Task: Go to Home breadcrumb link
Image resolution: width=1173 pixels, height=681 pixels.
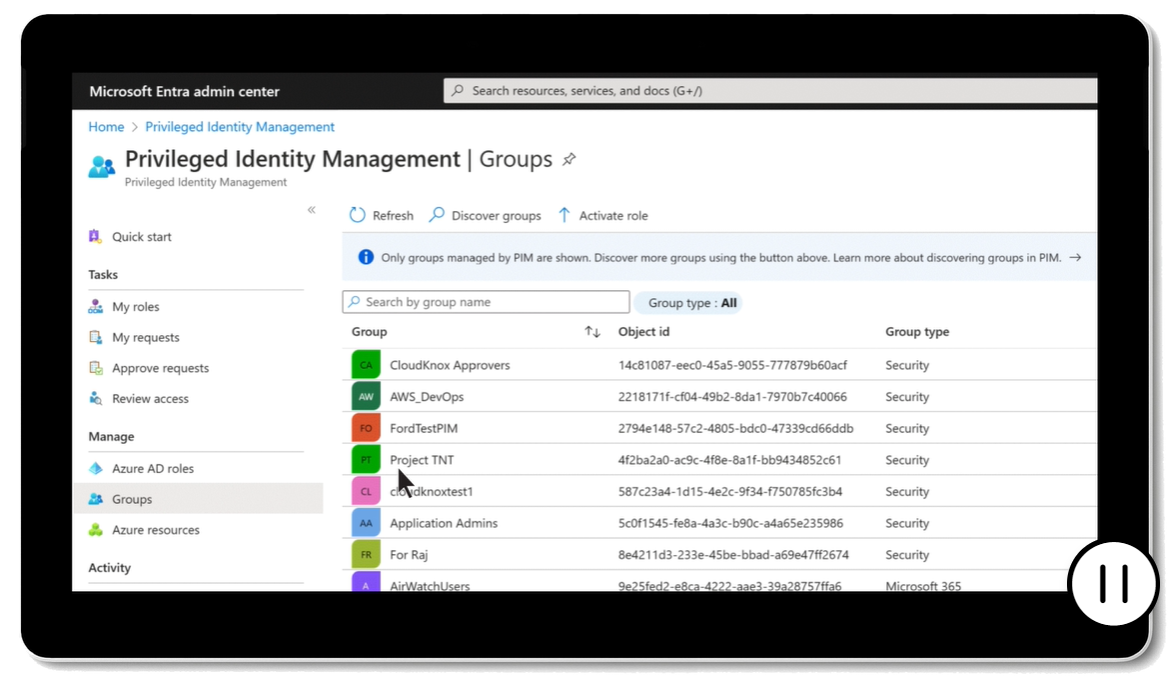Action: click(x=106, y=127)
